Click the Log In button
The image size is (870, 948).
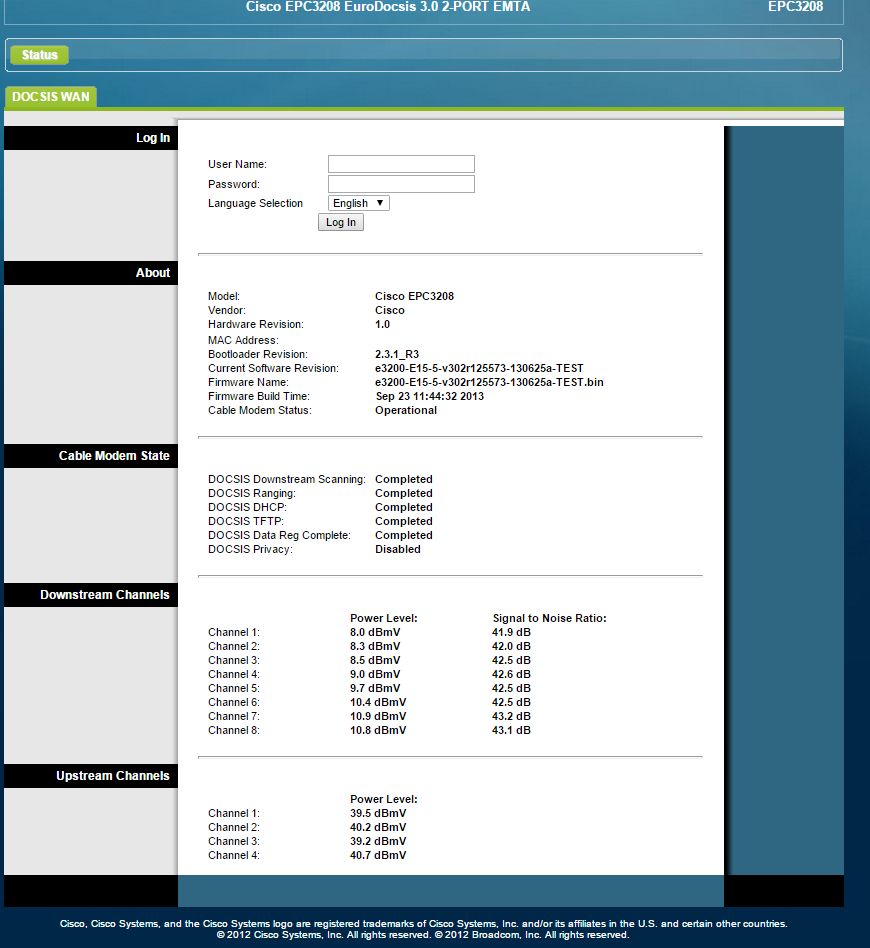point(341,222)
